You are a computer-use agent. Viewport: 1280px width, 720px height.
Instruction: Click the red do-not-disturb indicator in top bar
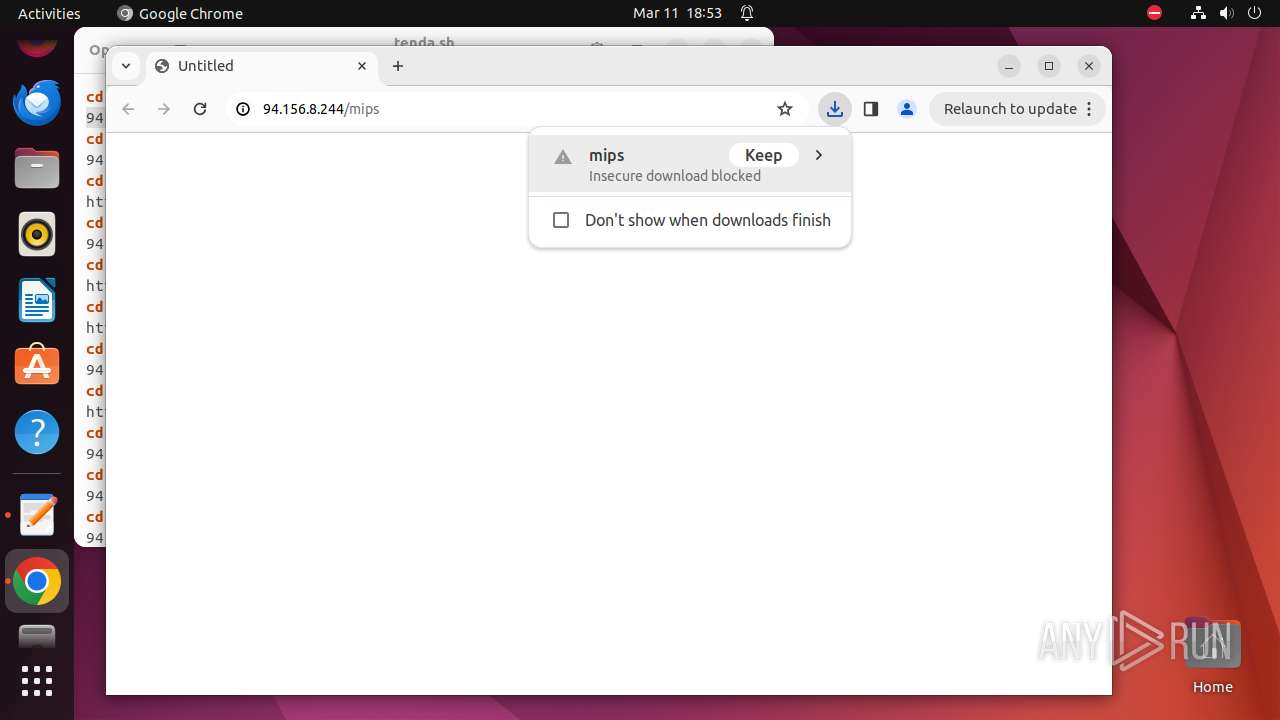point(1154,13)
